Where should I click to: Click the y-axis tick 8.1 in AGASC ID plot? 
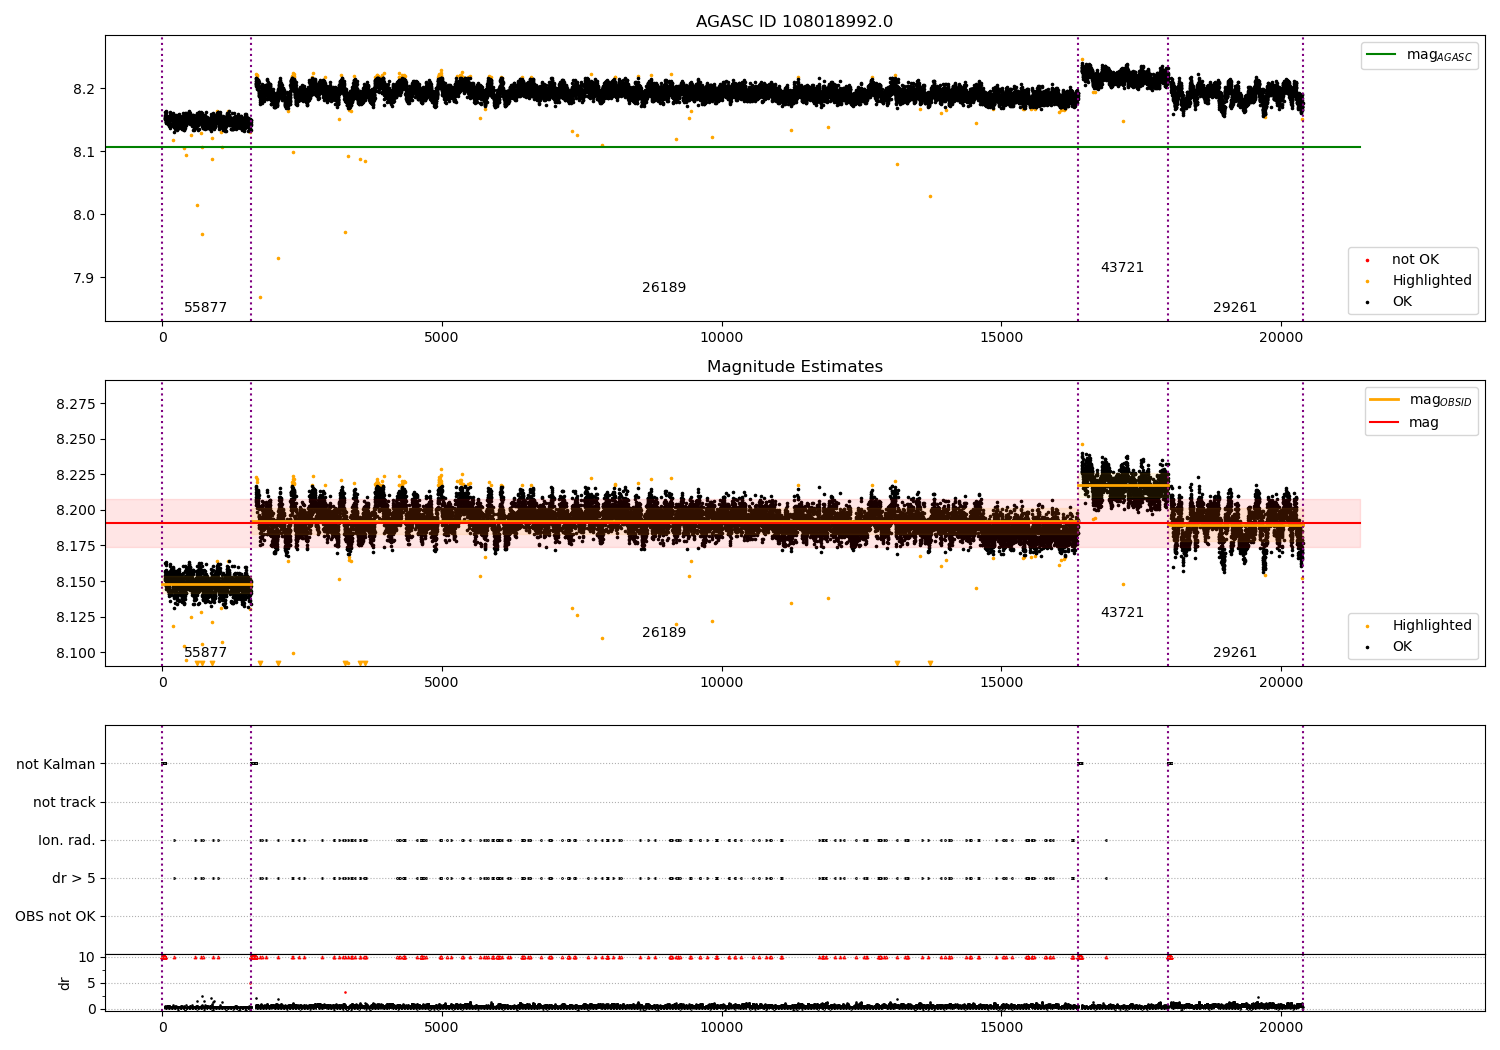point(84,152)
